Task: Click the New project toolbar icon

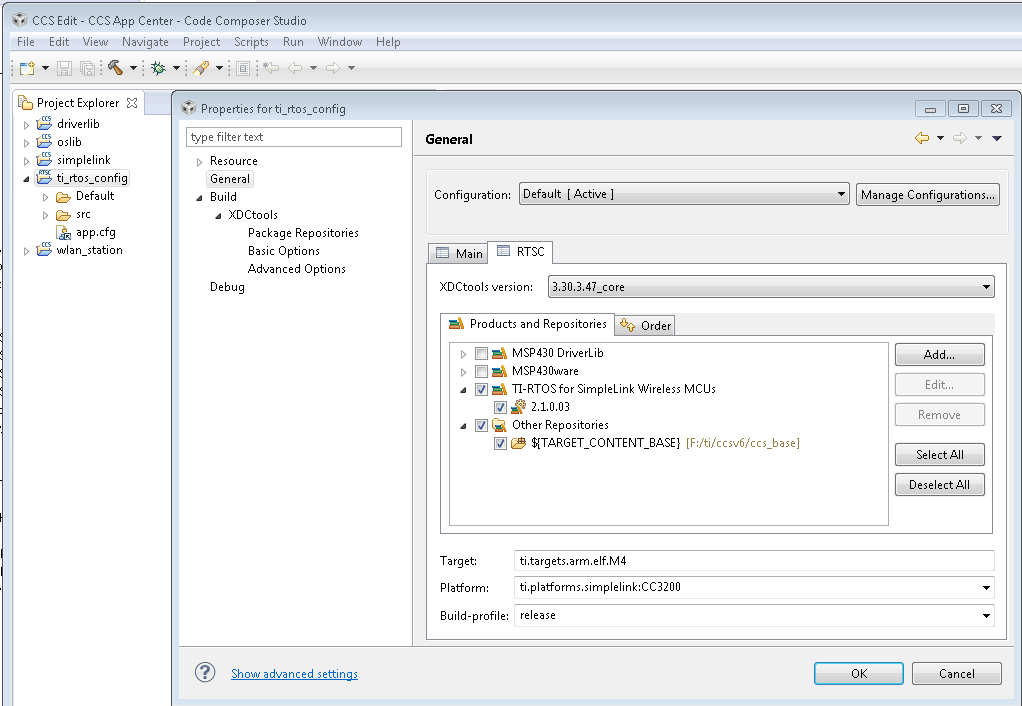Action: (x=27, y=68)
